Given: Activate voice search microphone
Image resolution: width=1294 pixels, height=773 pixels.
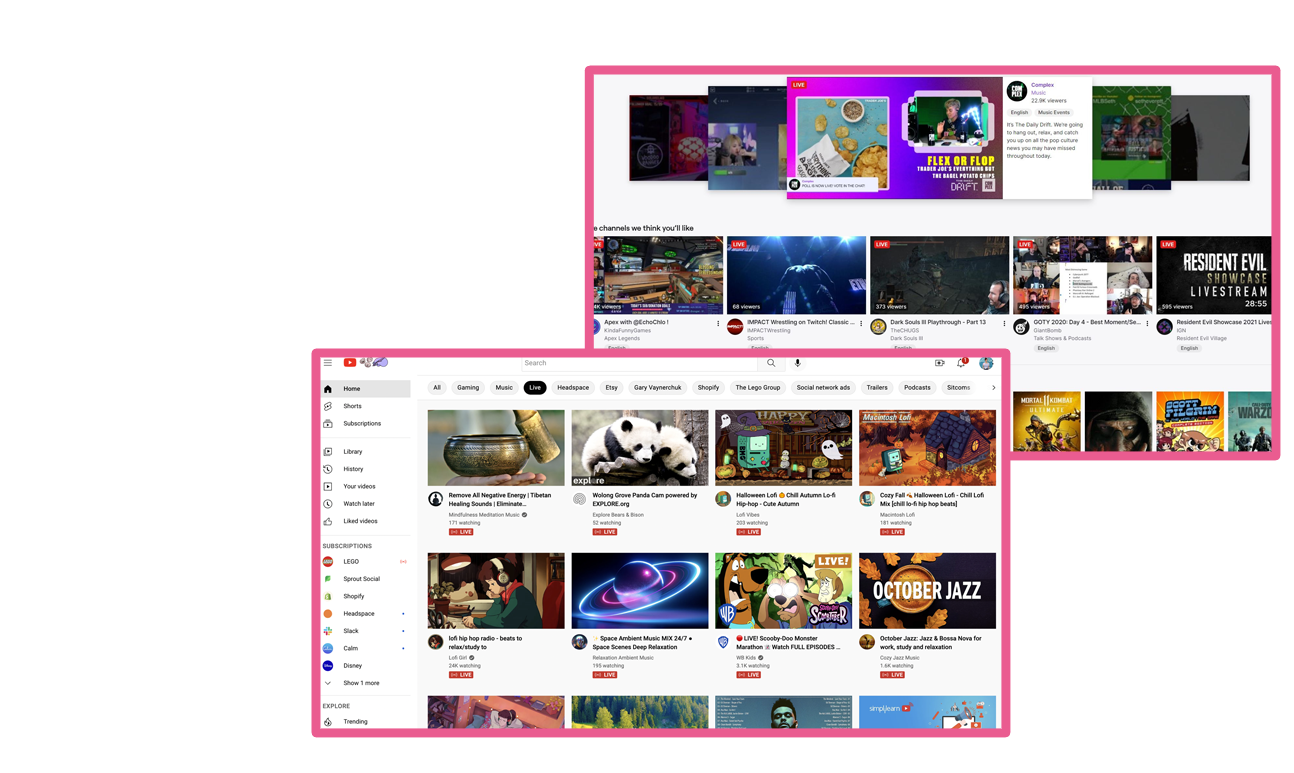Looking at the screenshot, I should [x=797, y=363].
